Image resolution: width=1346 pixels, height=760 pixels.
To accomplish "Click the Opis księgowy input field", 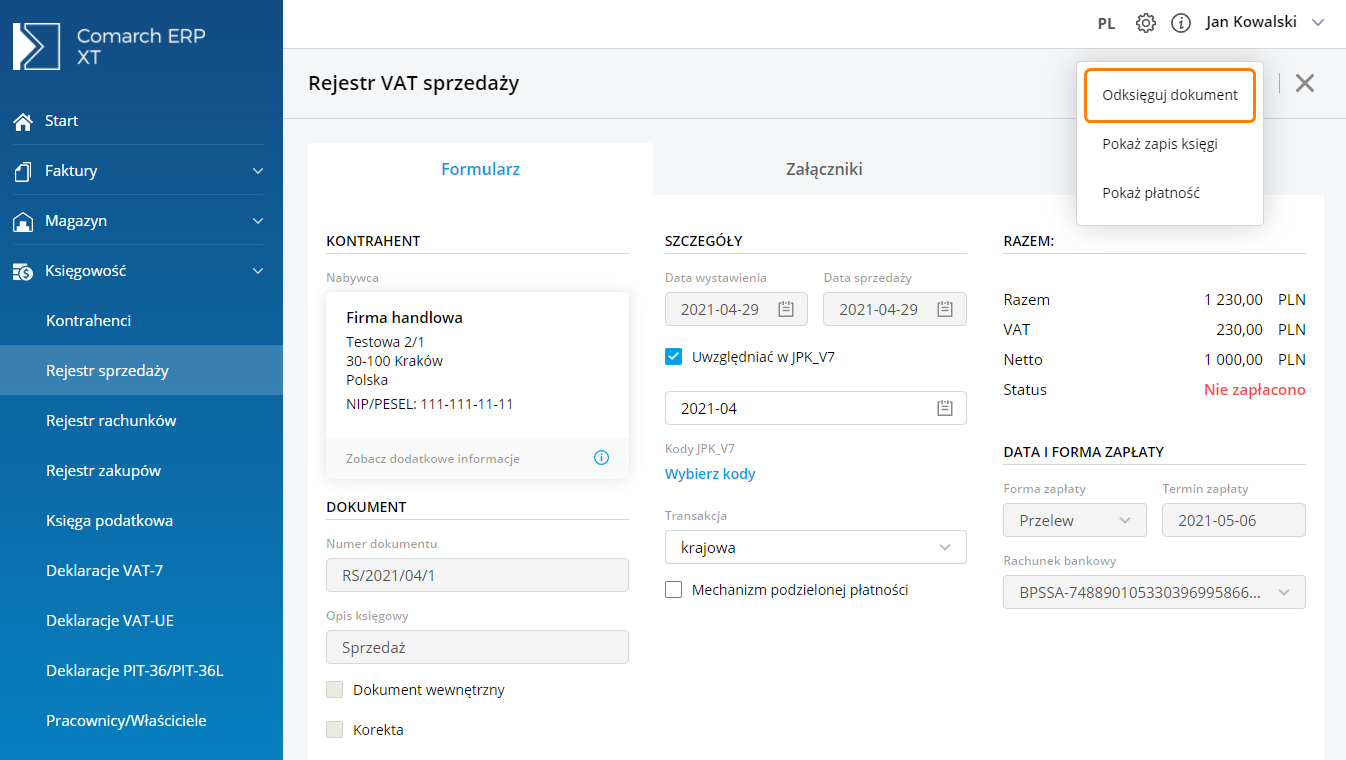I will 477,647.
